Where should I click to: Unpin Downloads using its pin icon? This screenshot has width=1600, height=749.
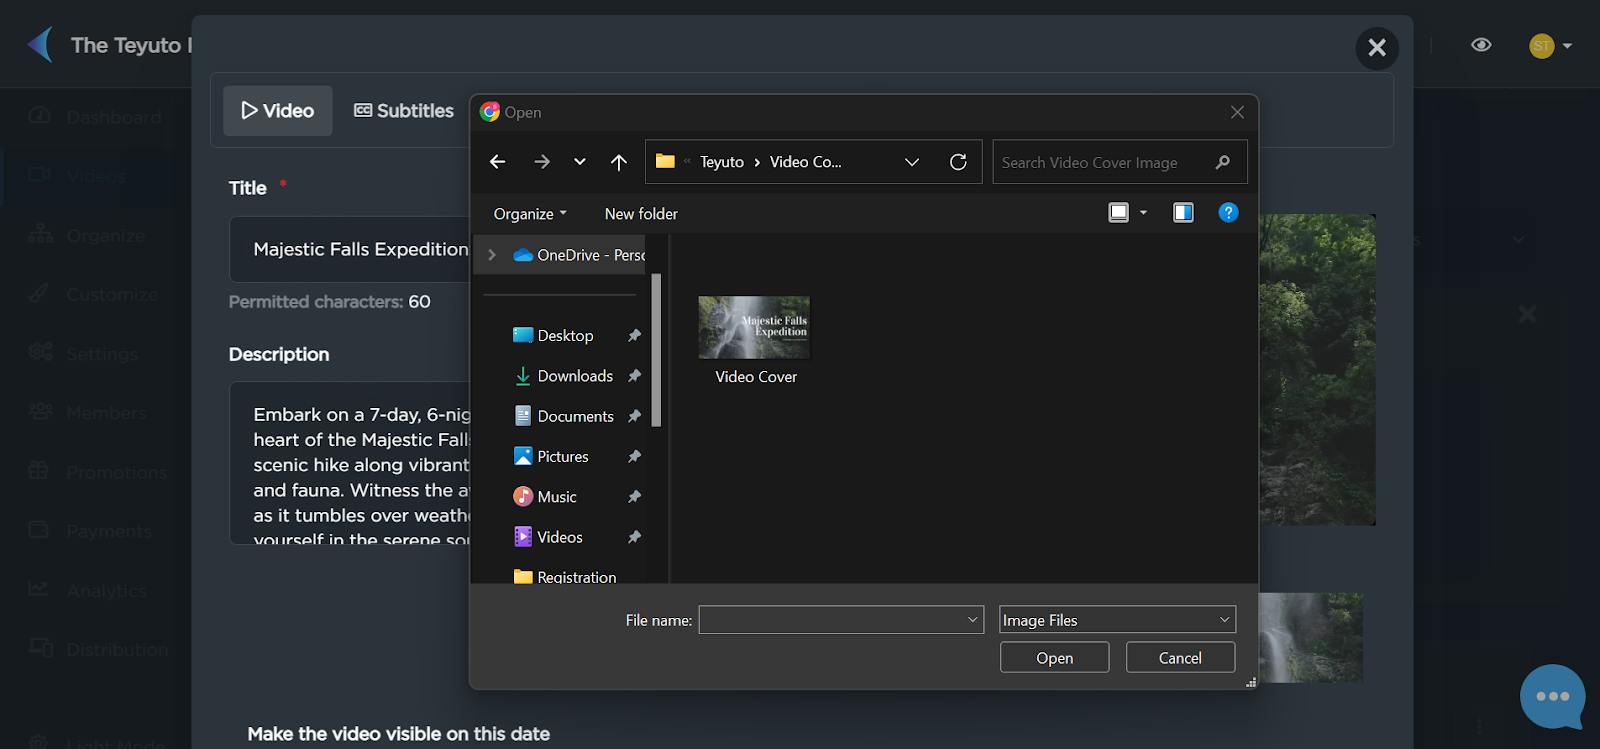(x=634, y=376)
